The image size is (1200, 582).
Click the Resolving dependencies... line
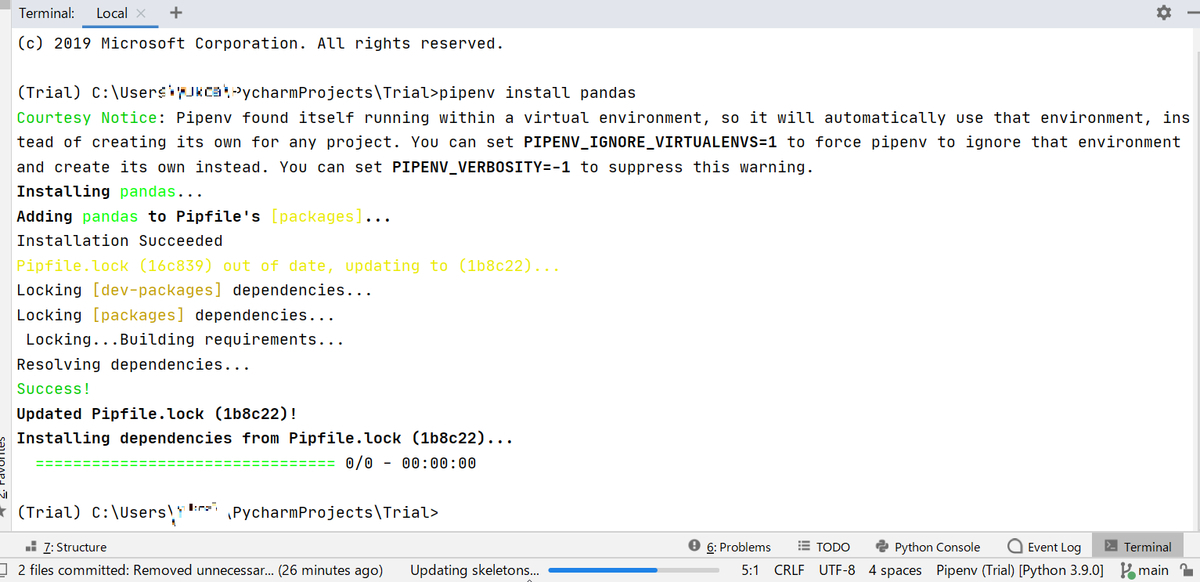tap(133, 364)
